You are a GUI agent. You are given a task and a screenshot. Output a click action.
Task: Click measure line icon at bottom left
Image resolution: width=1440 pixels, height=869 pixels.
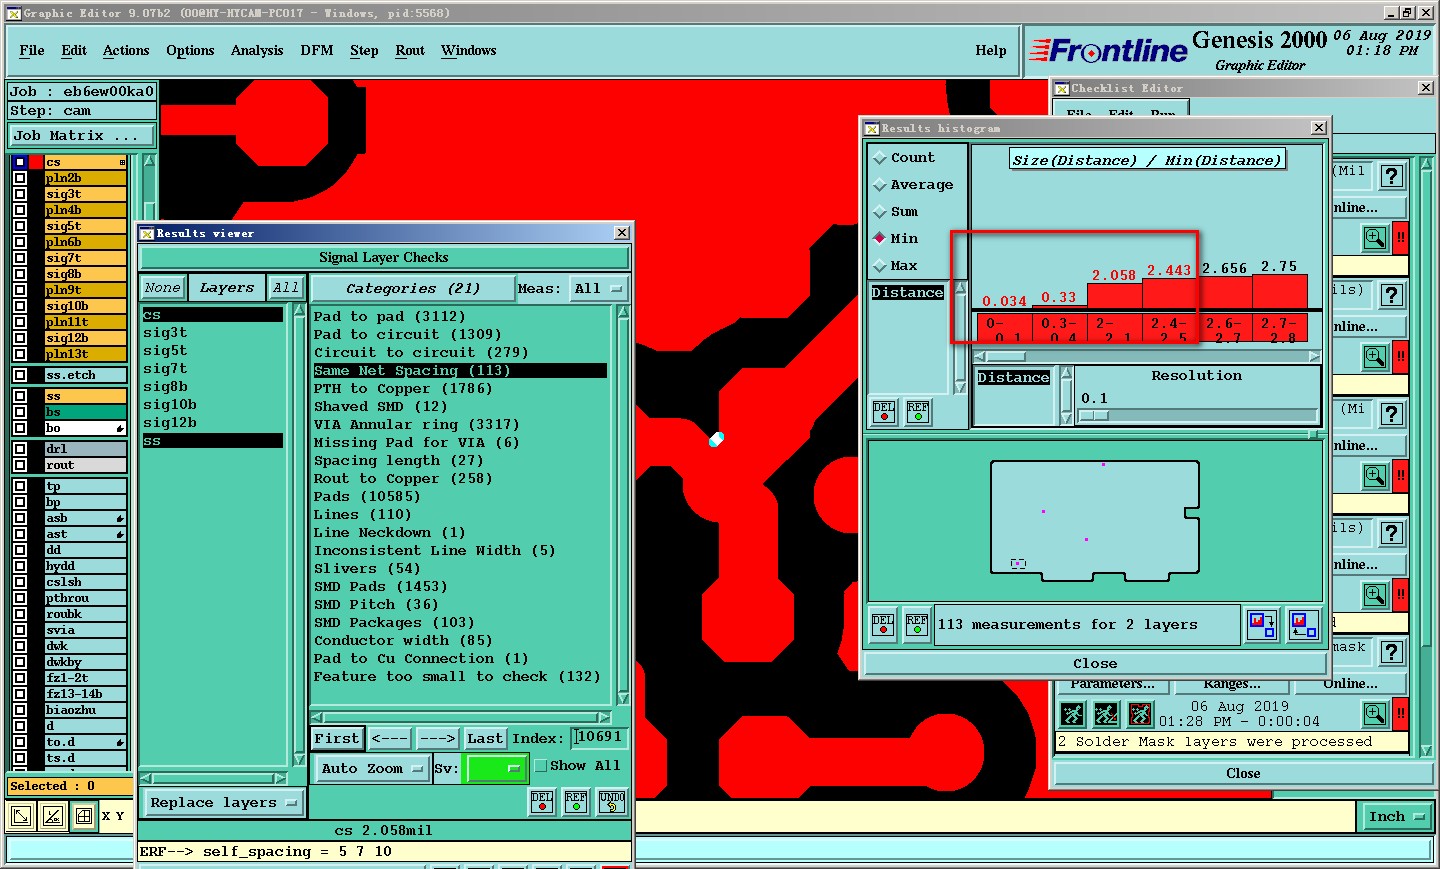coord(53,817)
